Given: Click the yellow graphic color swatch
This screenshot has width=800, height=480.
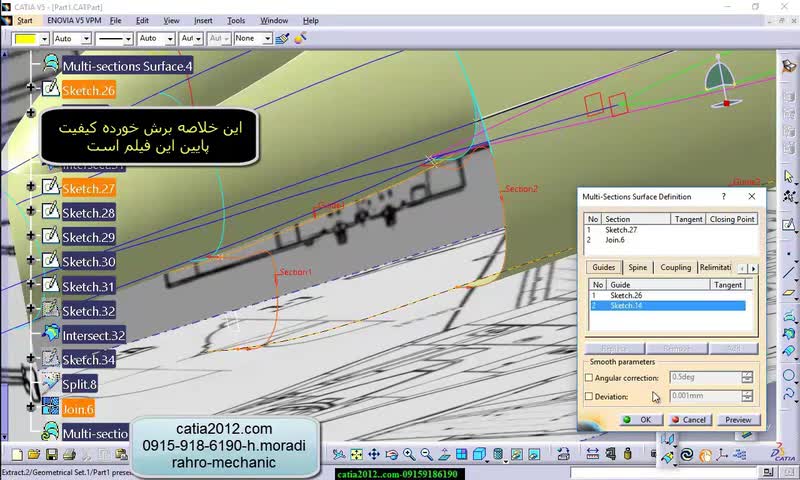Looking at the screenshot, I should click(26, 39).
